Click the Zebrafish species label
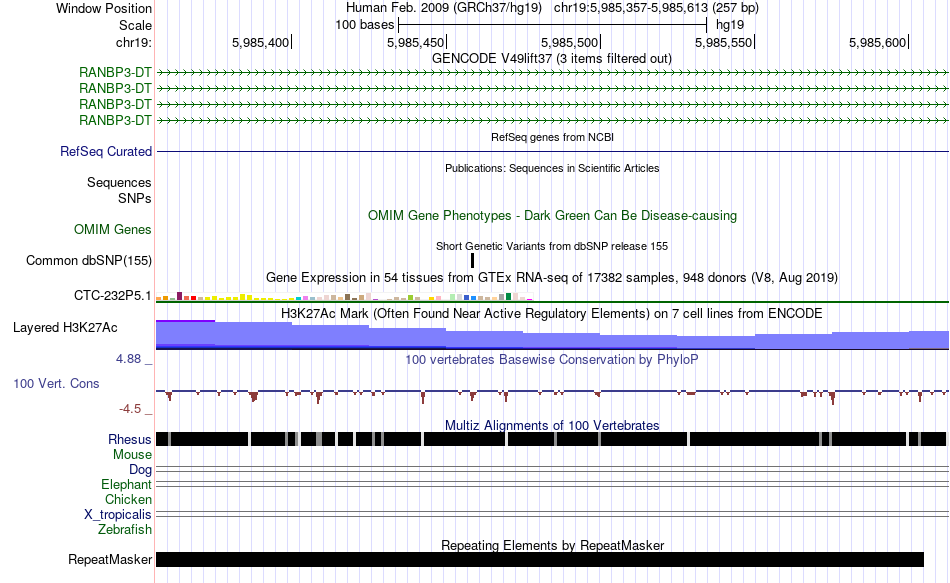The height and width of the screenshot is (583, 950). coord(125,530)
